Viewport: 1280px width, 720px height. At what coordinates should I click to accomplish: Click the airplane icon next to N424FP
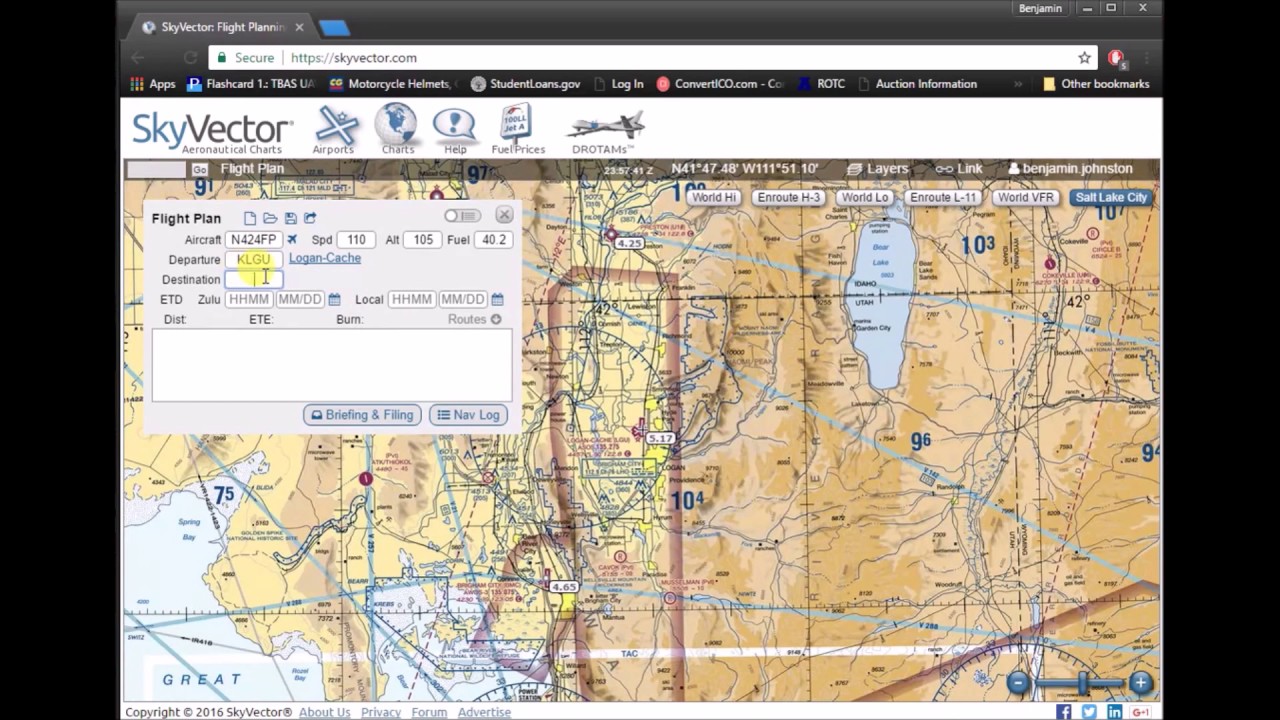(x=292, y=239)
